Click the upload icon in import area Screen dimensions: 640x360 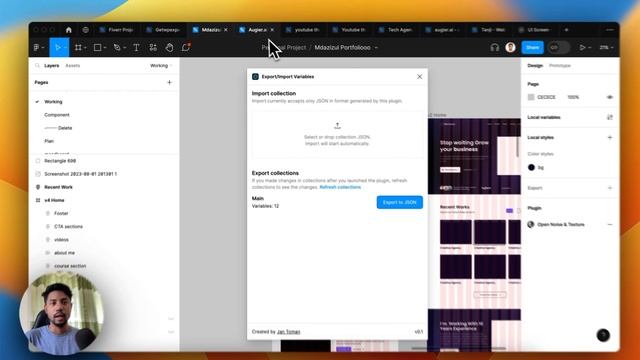pyautogui.click(x=338, y=126)
